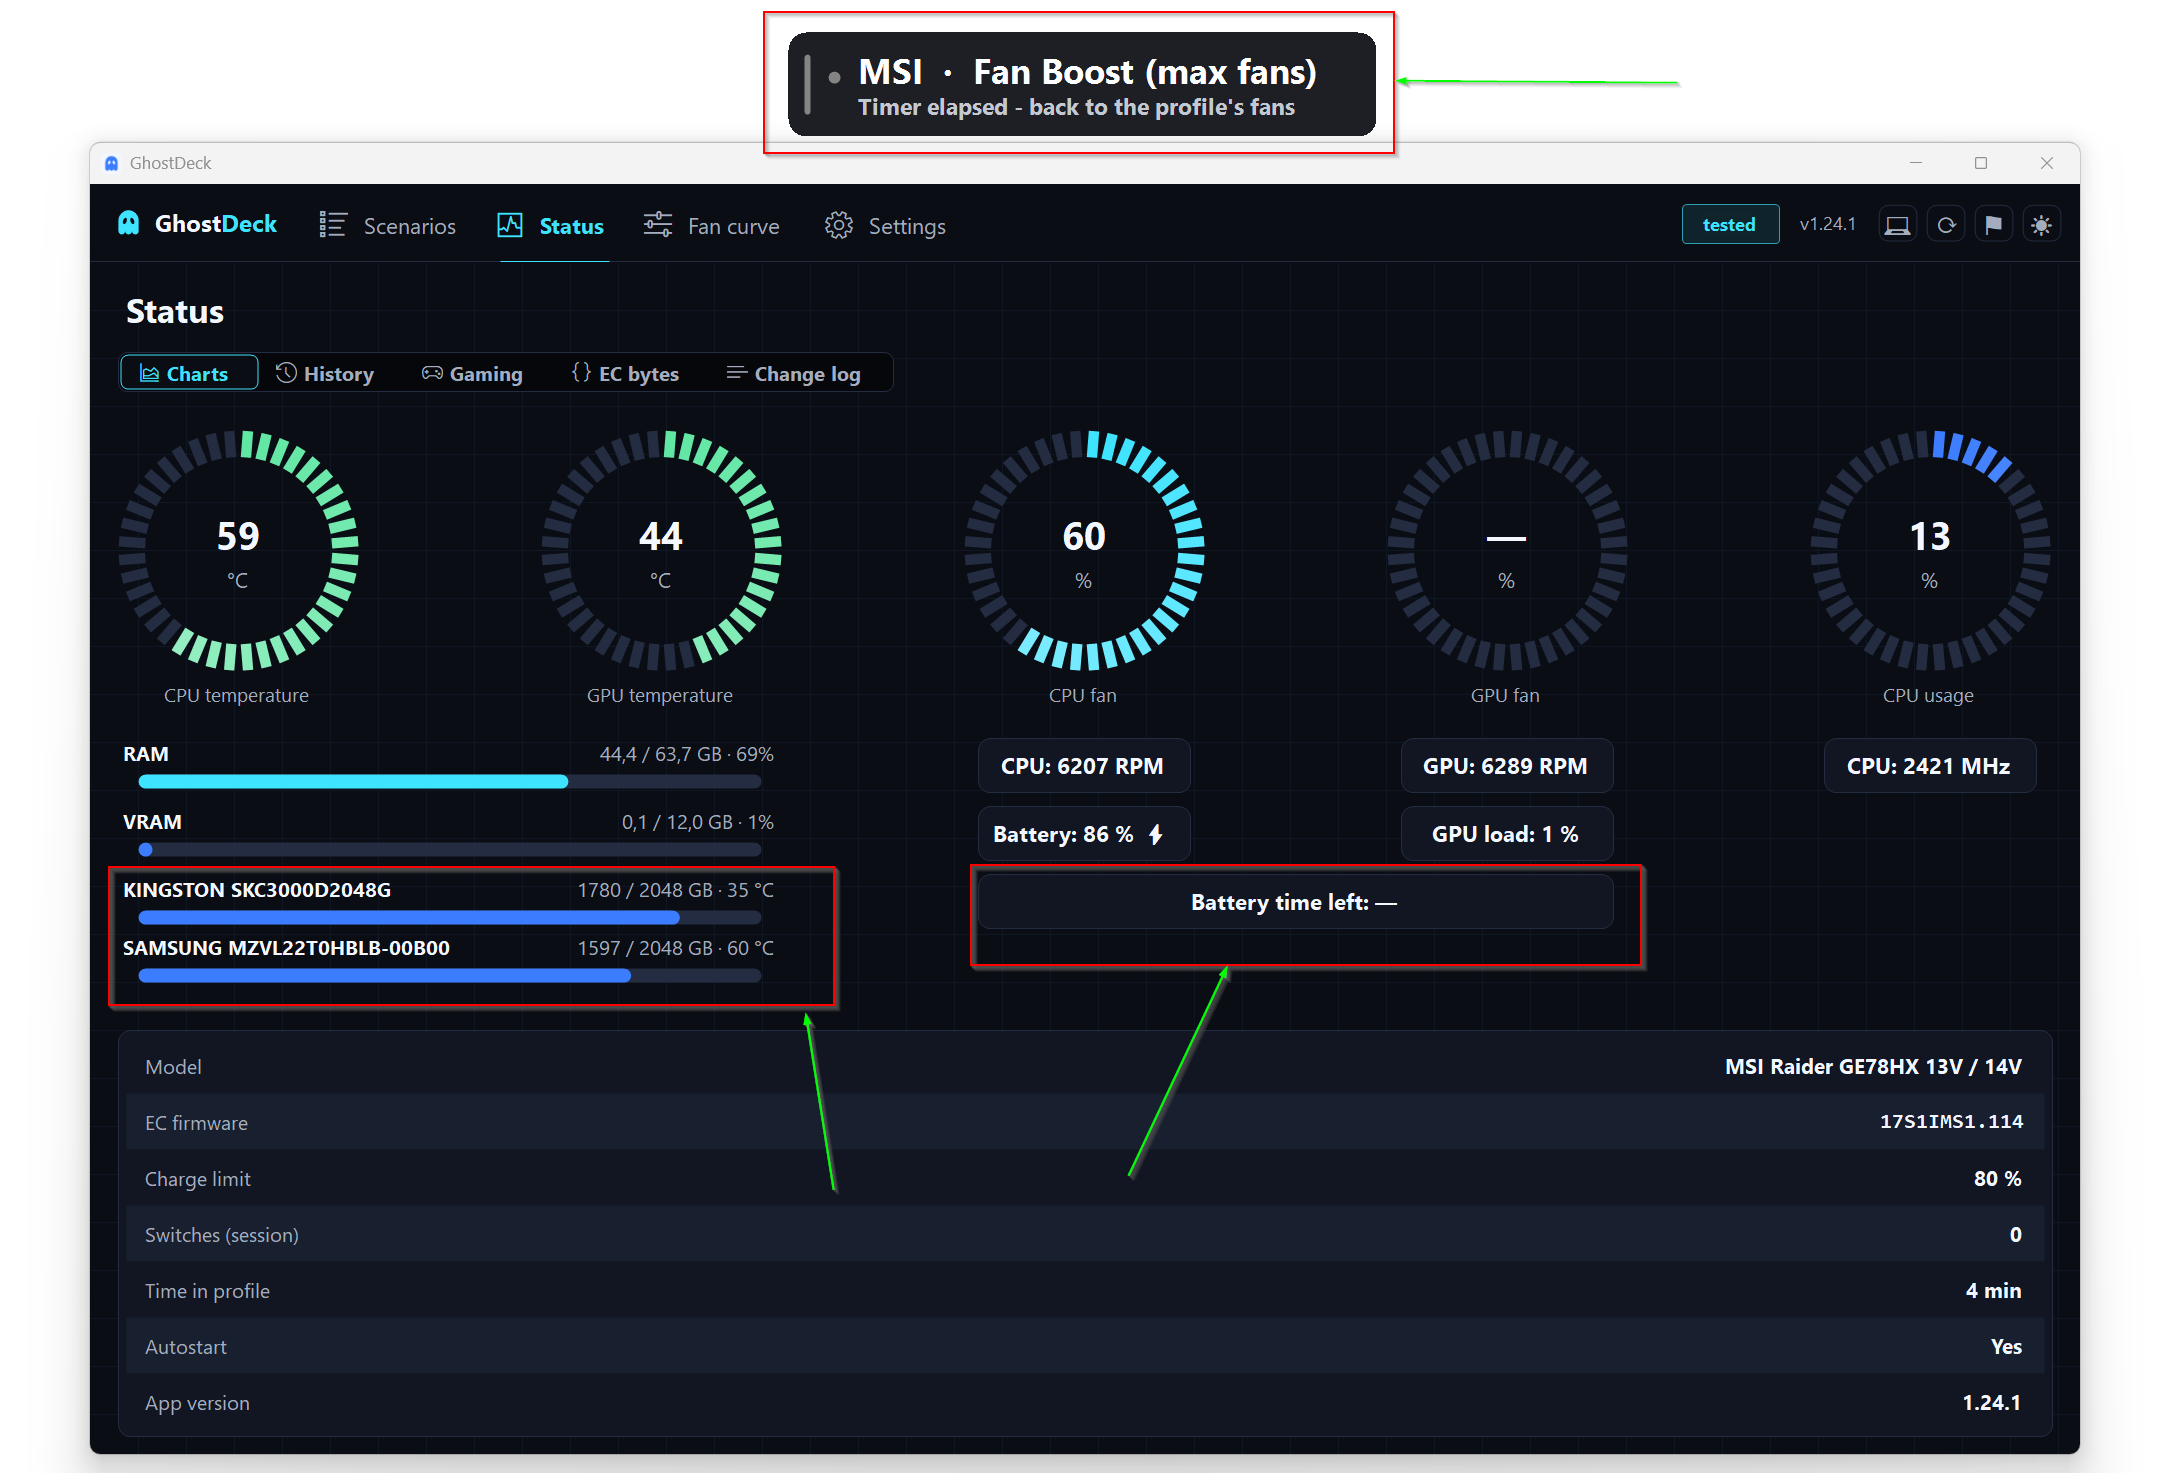This screenshot has width=2174, height=1473.
Task: Click the VRAM usage bar
Action: click(450, 849)
